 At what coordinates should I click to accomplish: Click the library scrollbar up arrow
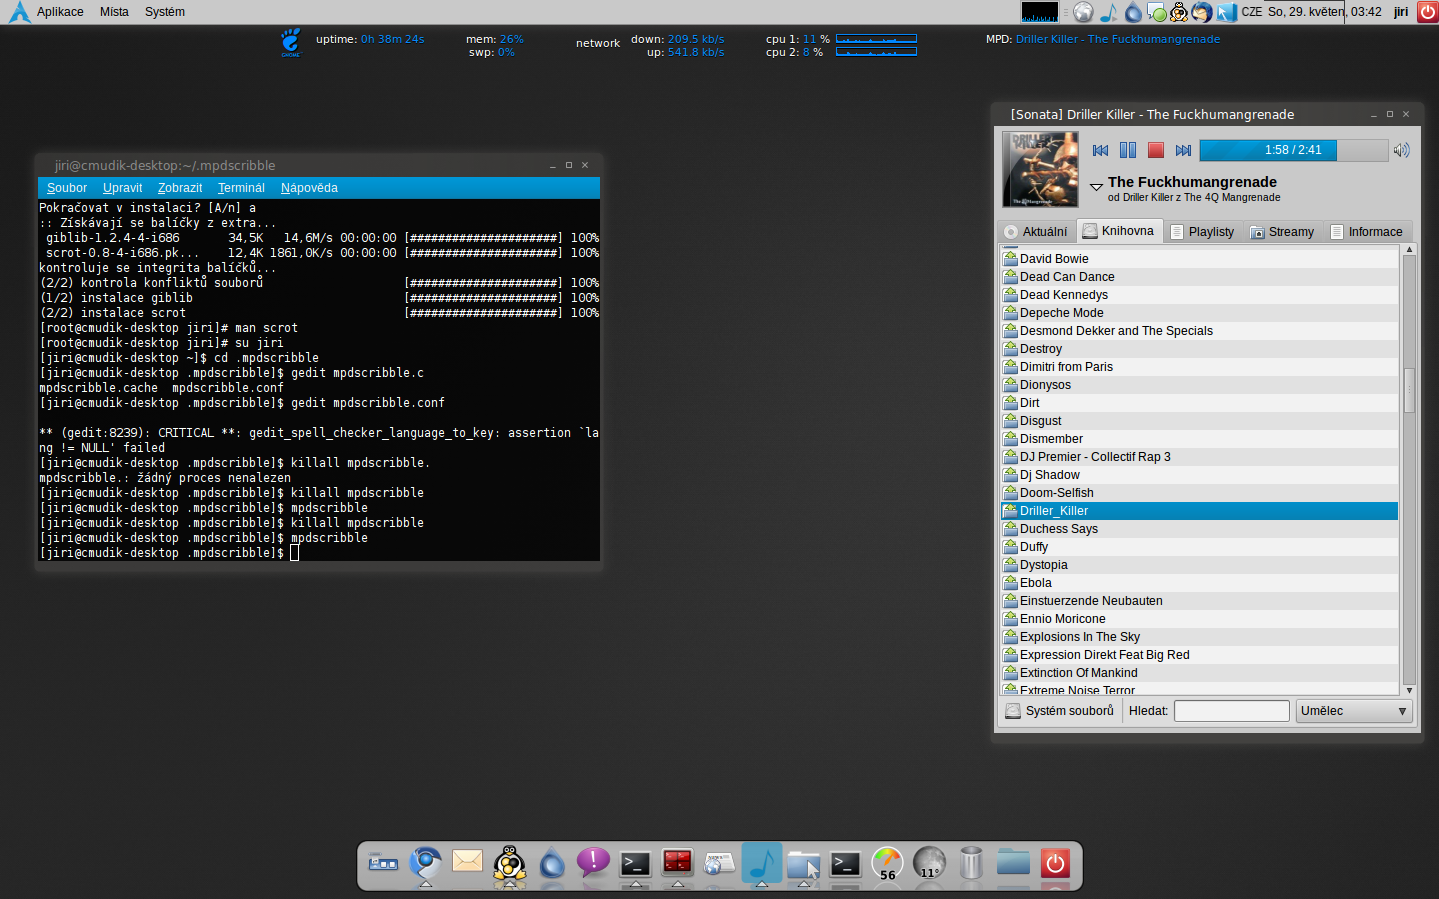tap(1409, 249)
